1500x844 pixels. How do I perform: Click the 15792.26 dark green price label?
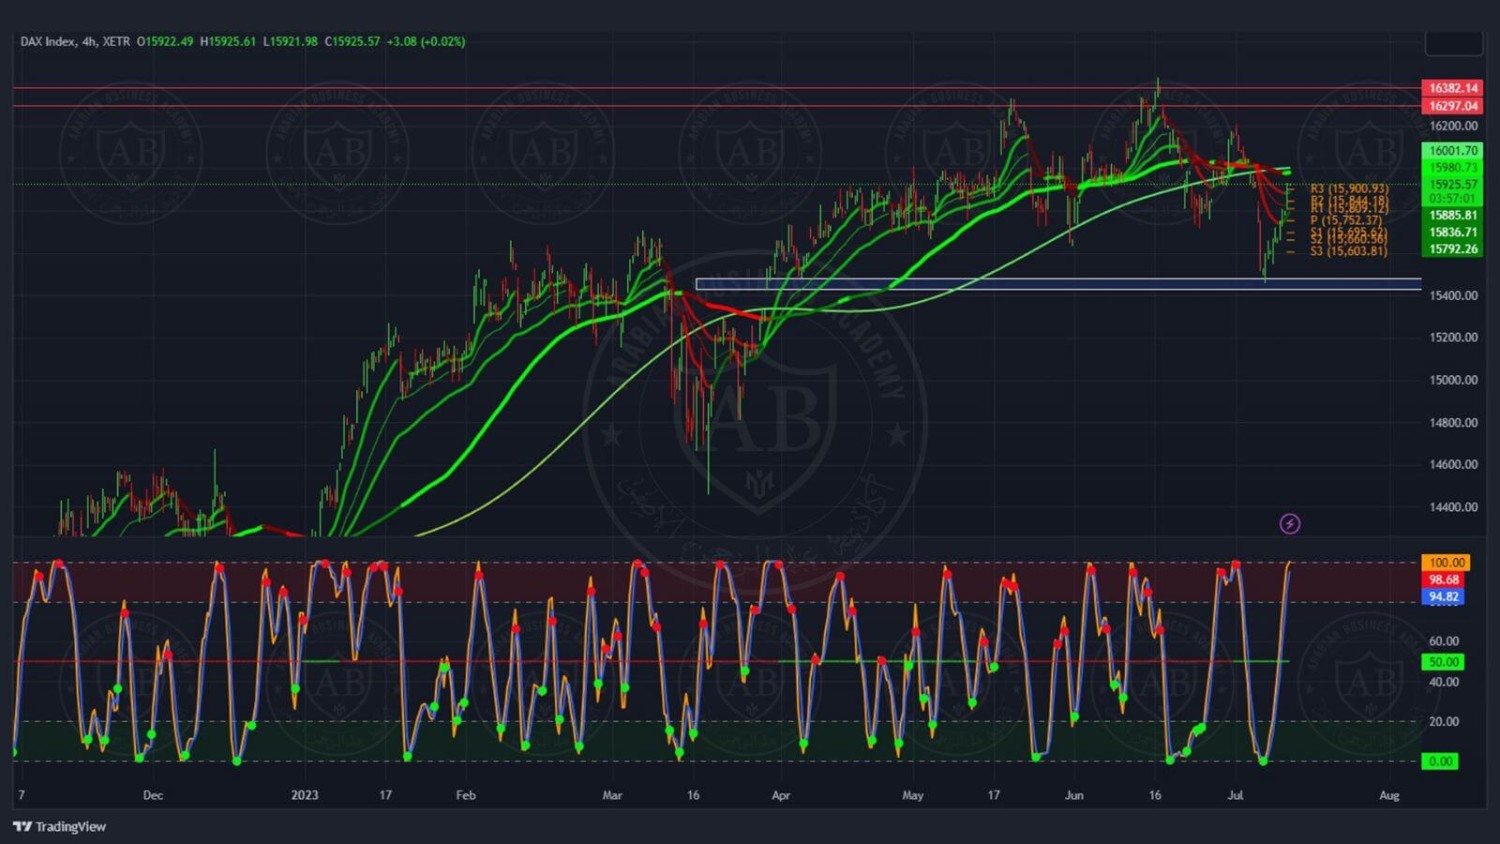point(1452,249)
